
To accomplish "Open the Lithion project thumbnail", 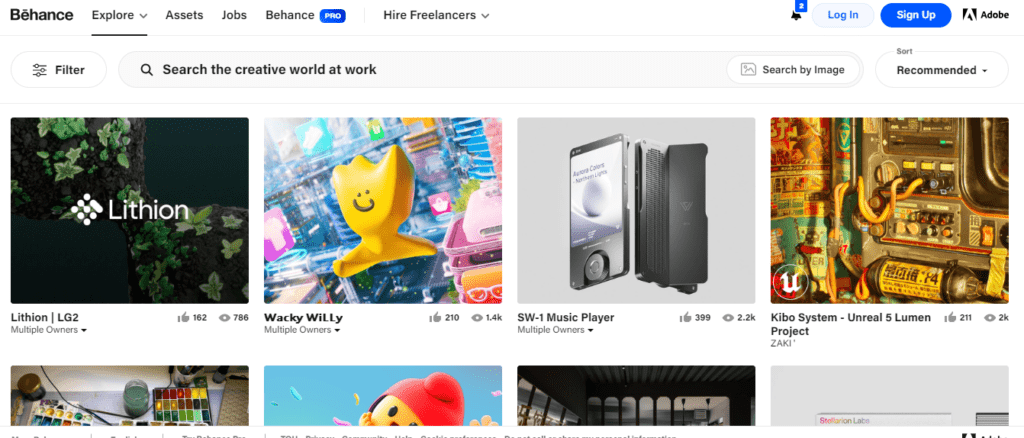I will click(130, 210).
